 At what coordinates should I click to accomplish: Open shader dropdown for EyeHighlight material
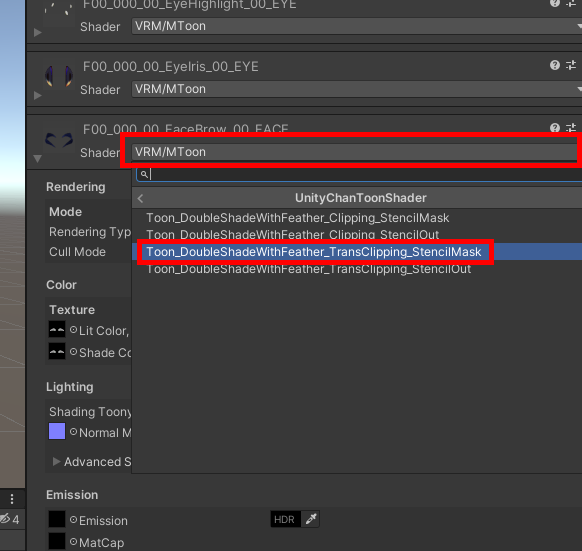[356, 26]
